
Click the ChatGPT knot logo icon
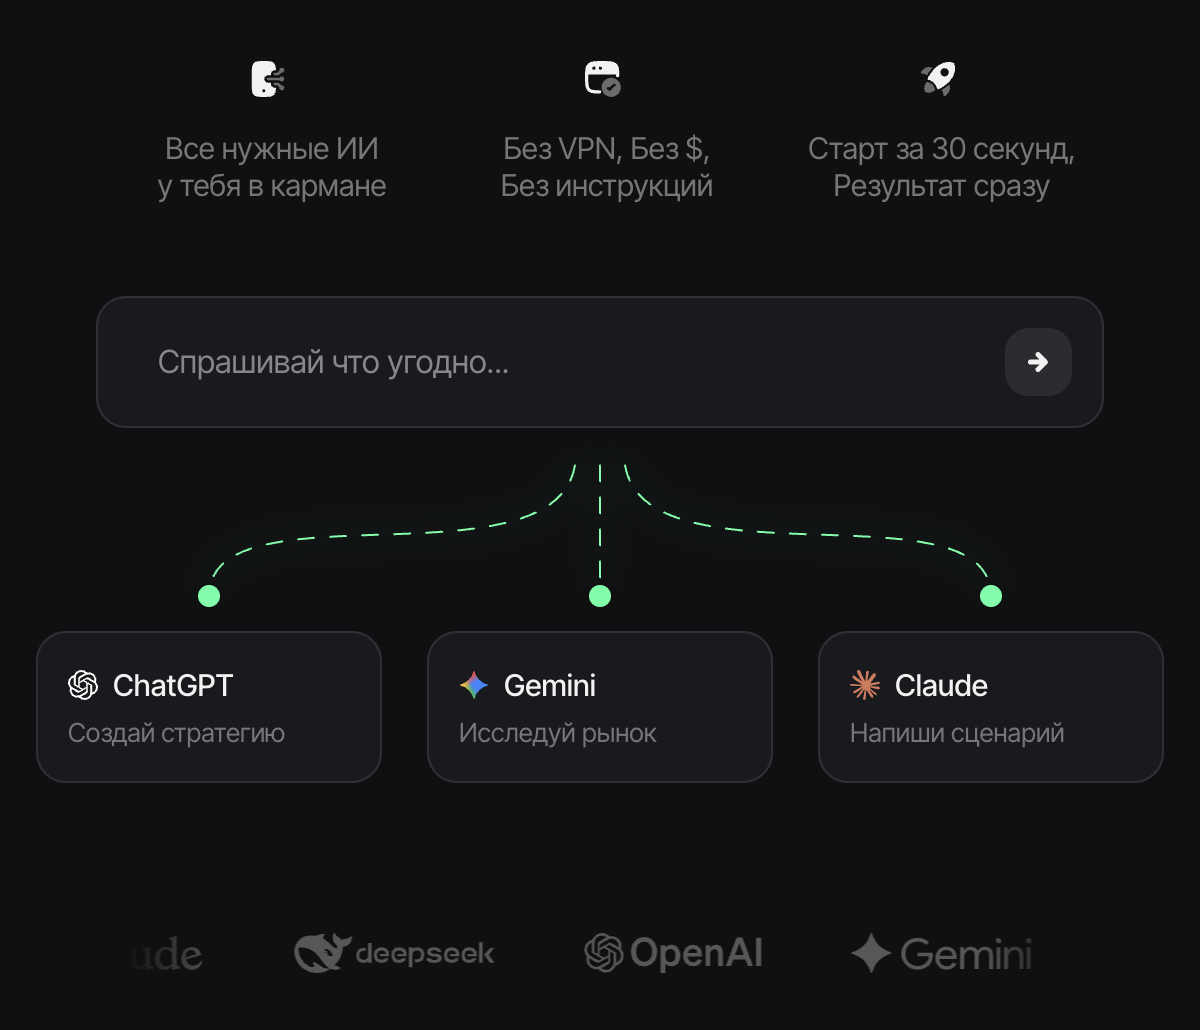(x=83, y=685)
